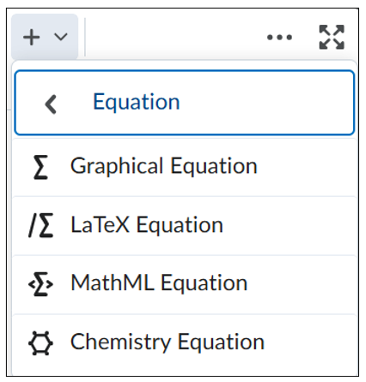366x382 pixels.
Task: Click the plus Insert icon
Action: tap(32, 37)
